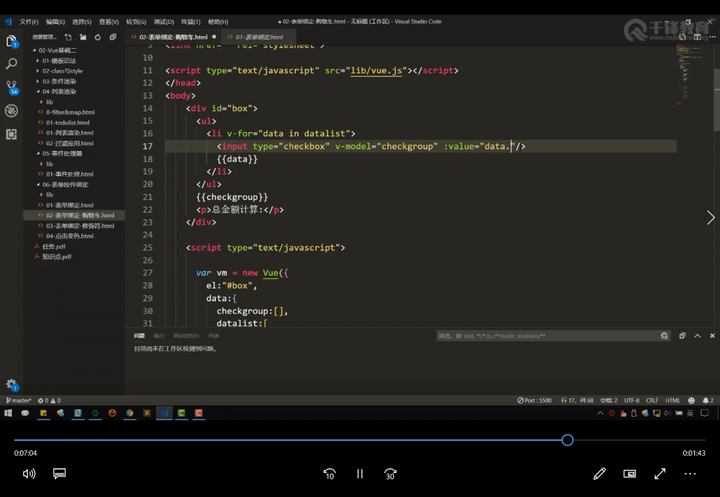Open the video player more options ellipsis
720x497 pixels.
(x=690, y=474)
